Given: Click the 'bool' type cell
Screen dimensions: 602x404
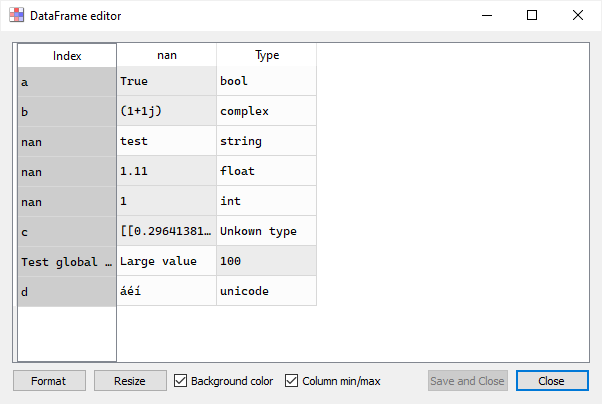Looking at the screenshot, I should point(267,81).
